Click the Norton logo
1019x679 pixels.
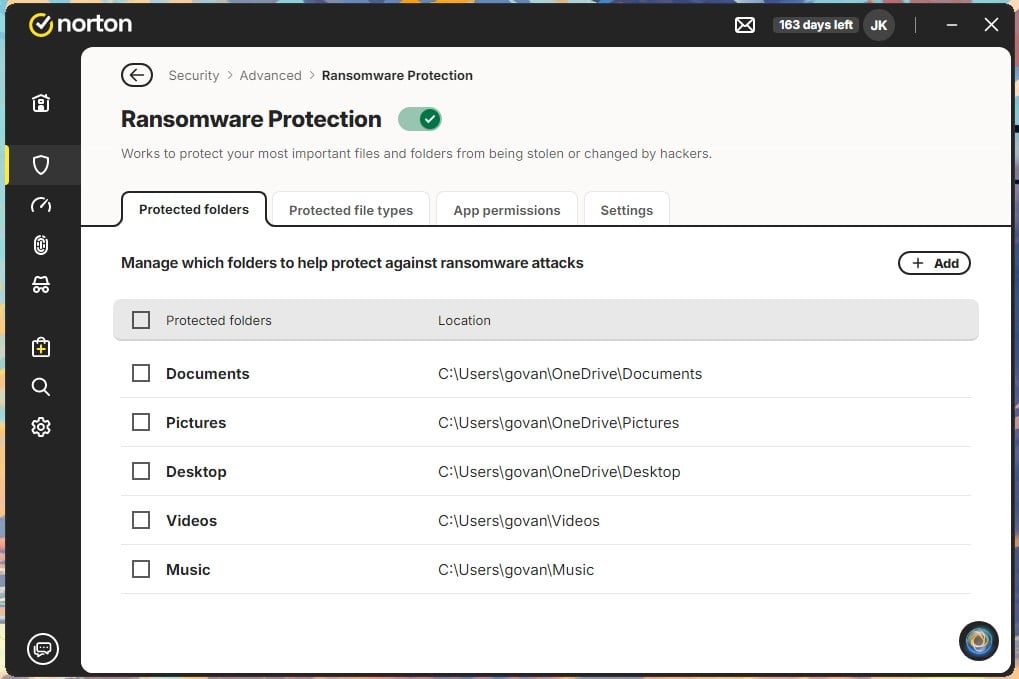point(81,25)
